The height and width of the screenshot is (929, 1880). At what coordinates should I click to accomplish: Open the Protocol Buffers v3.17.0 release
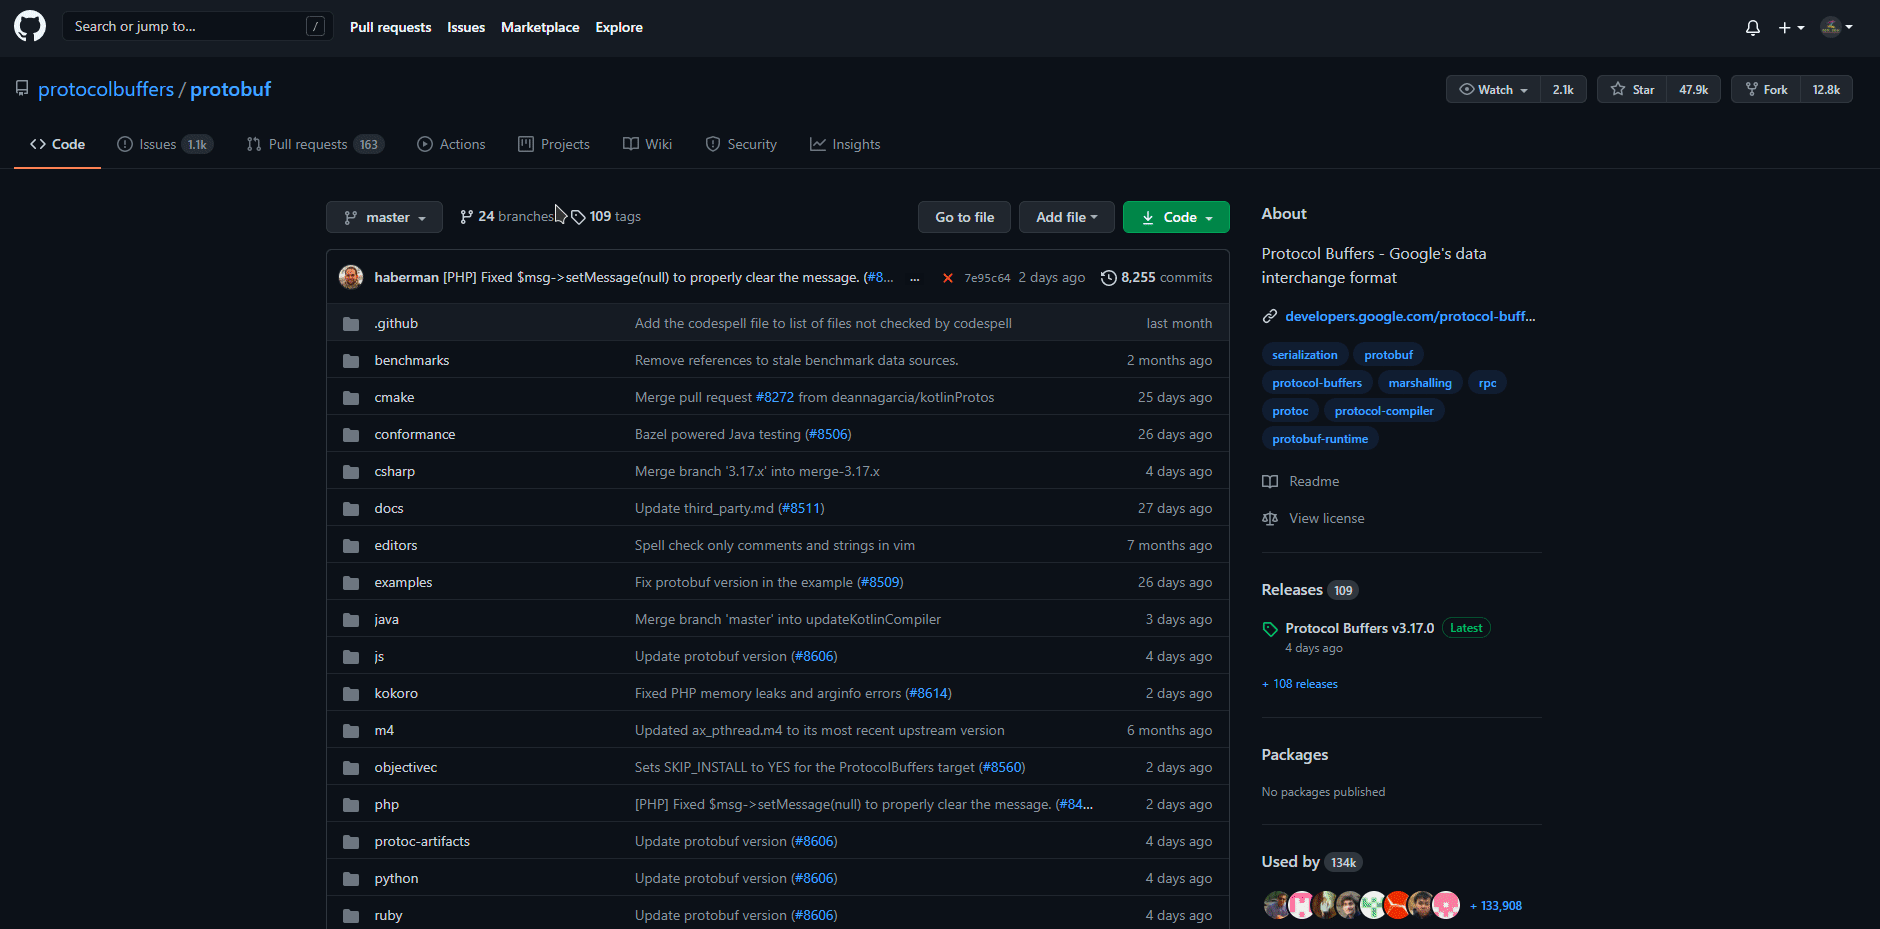click(1359, 628)
